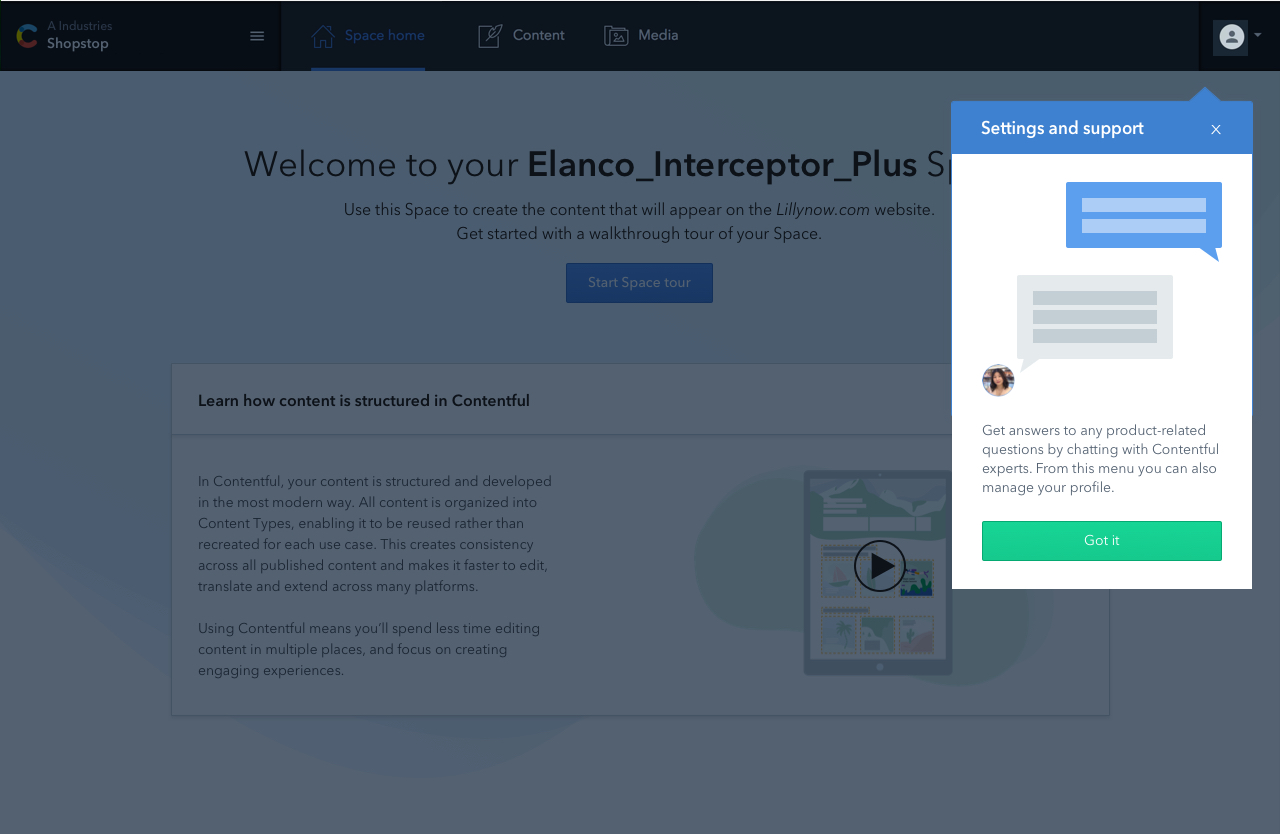Viewport: 1280px width, 834px height.
Task: Open the Media tab
Action: point(658,36)
